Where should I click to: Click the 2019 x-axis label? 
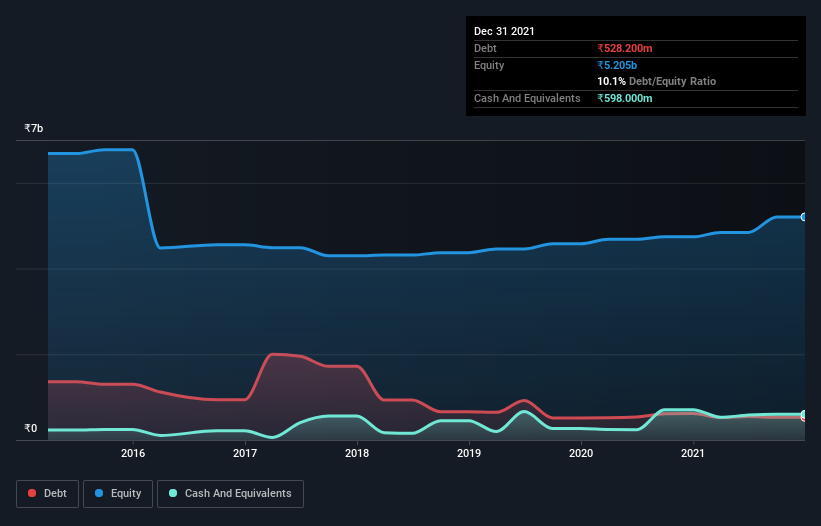(469, 453)
